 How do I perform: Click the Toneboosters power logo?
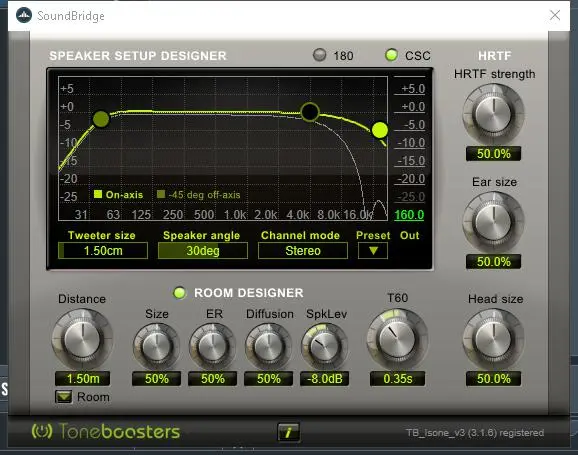coord(42,431)
